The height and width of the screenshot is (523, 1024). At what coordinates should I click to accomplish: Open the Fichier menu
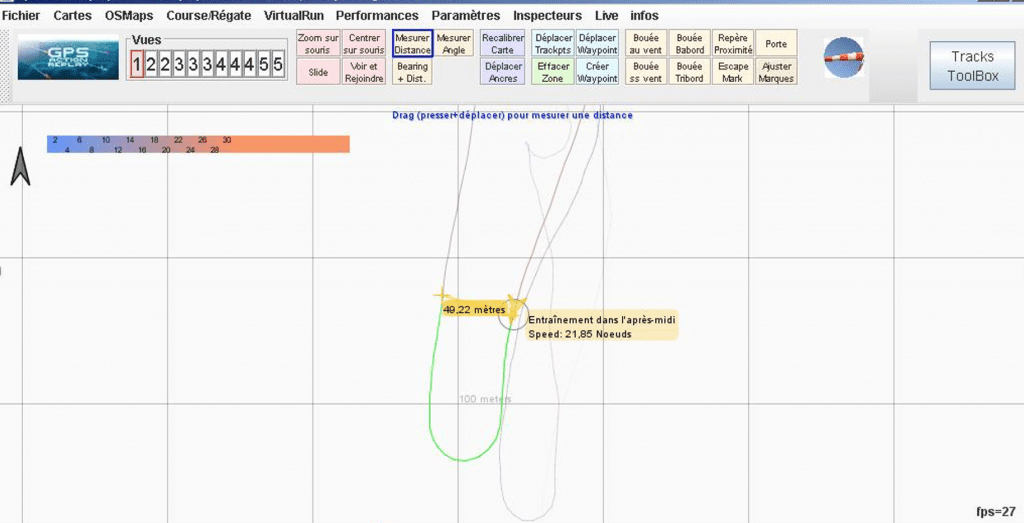(x=21, y=16)
